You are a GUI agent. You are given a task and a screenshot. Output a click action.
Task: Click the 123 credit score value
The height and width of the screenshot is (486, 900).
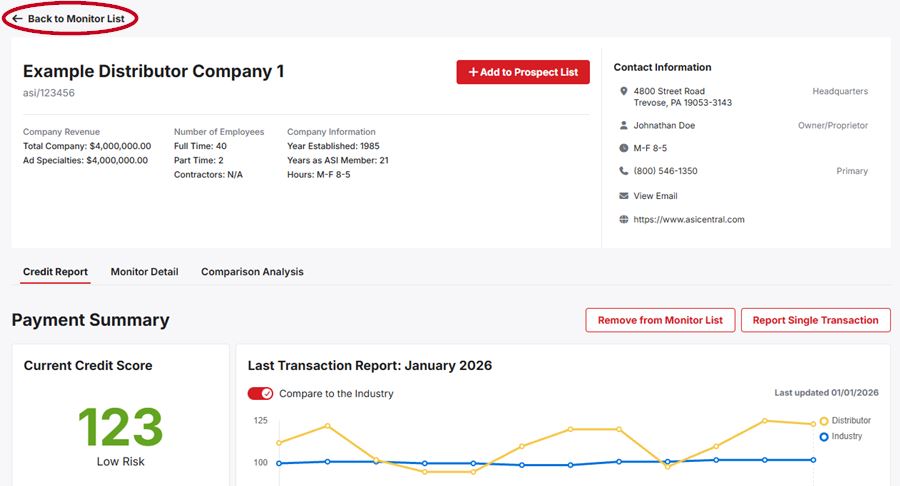[x=120, y=427]
